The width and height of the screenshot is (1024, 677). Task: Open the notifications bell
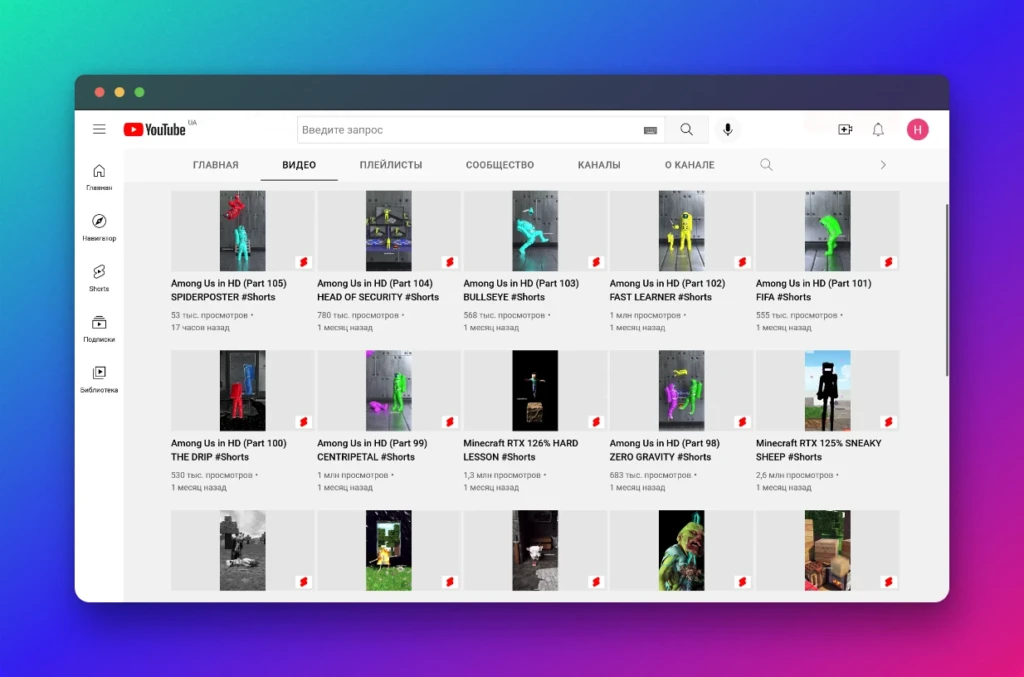pos(878,129)
